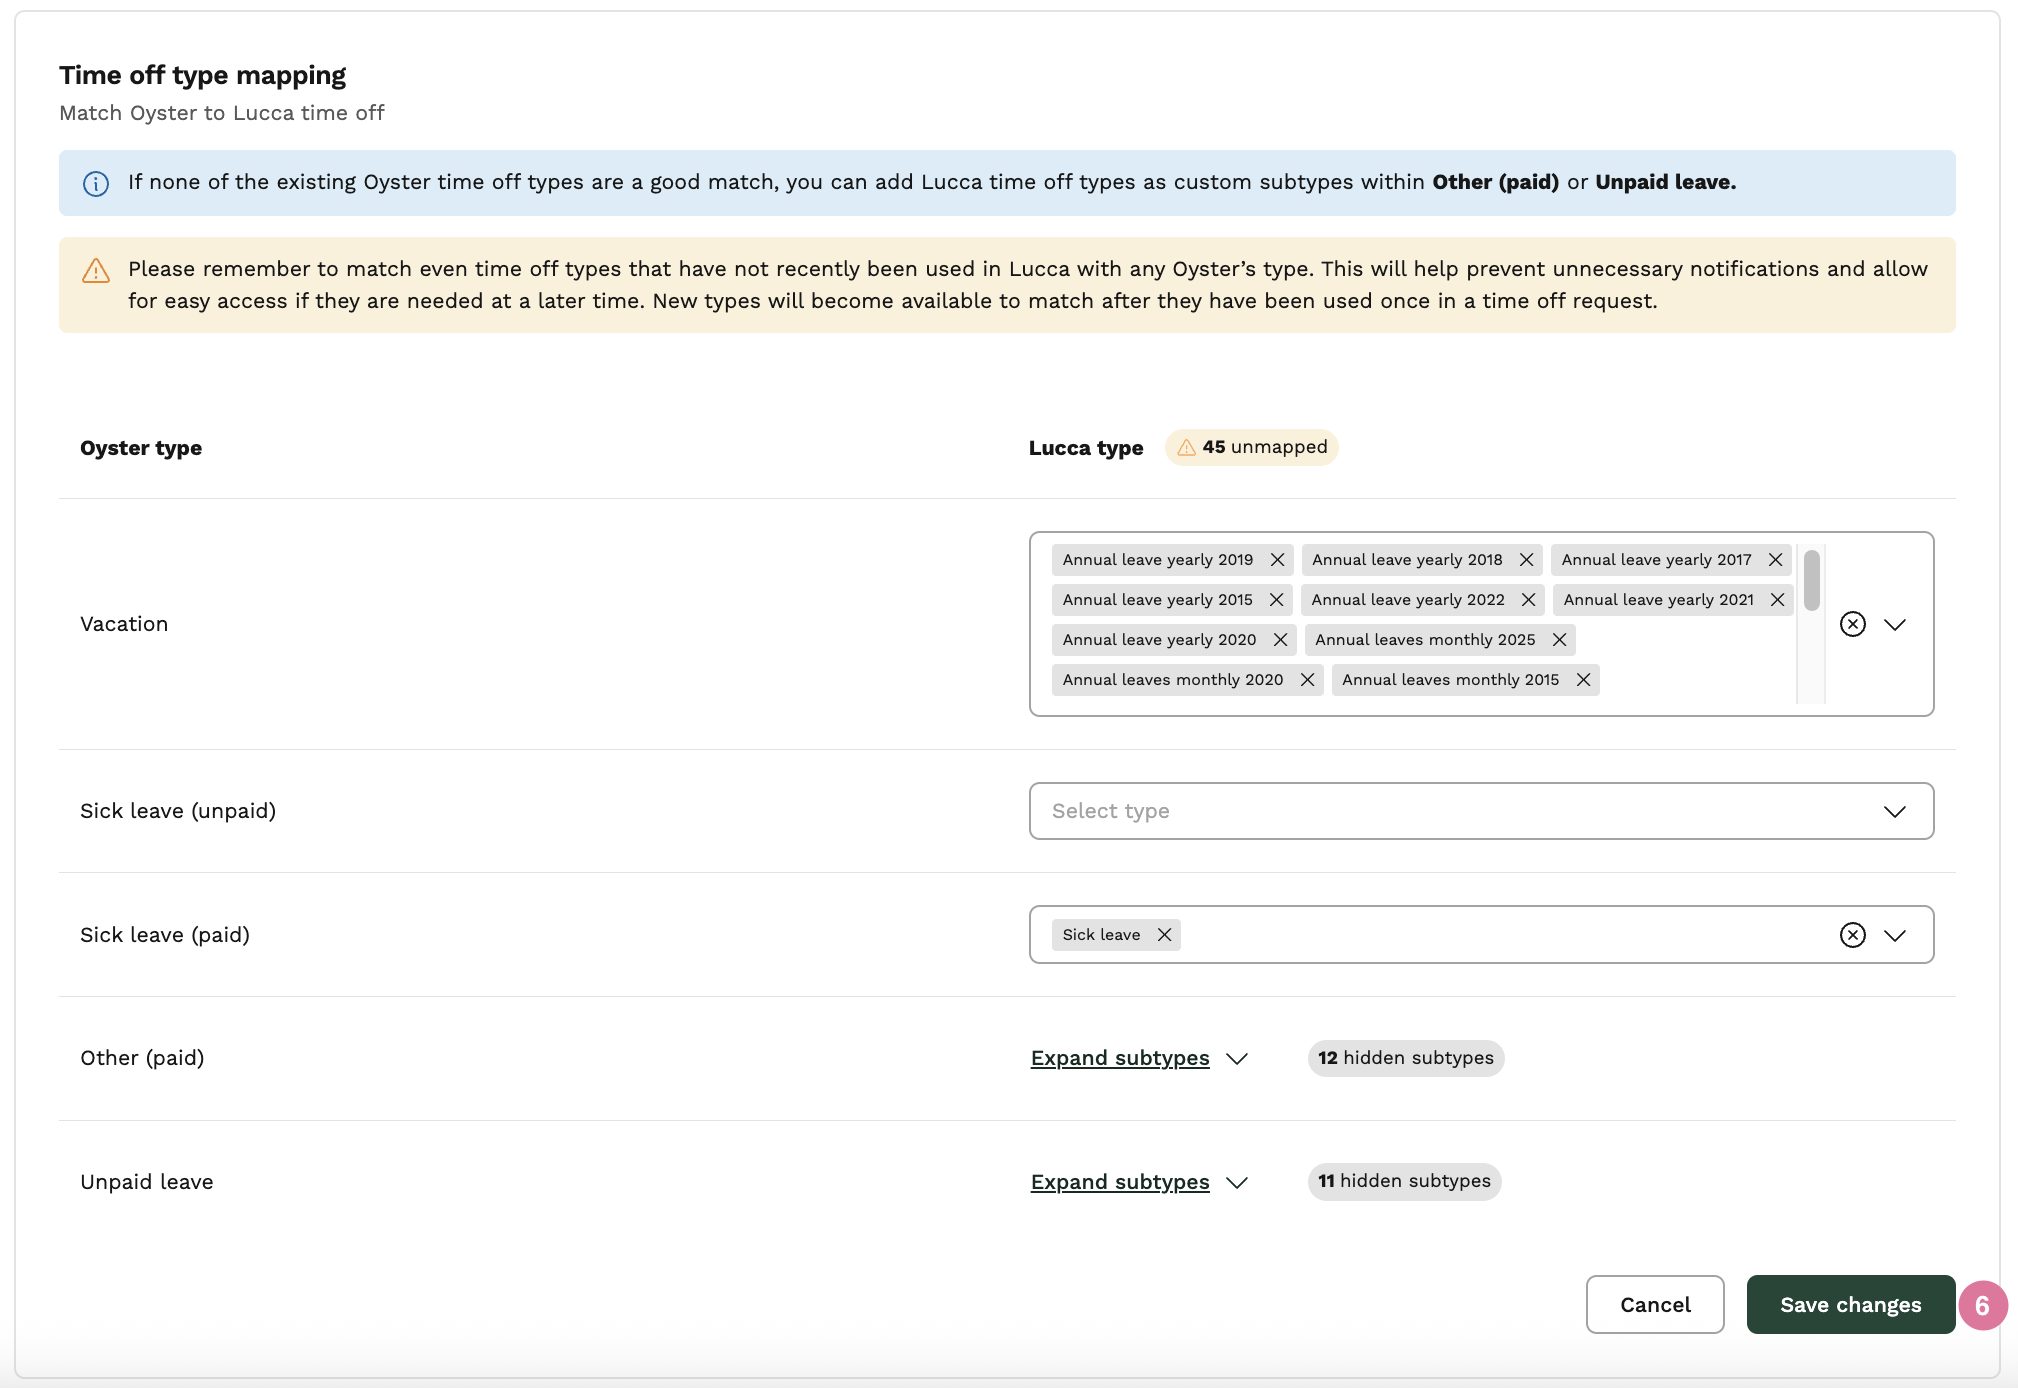Click the Sick leave (paid) row label
This screenshot has height=1388, width=2018.
coord(165,935)
